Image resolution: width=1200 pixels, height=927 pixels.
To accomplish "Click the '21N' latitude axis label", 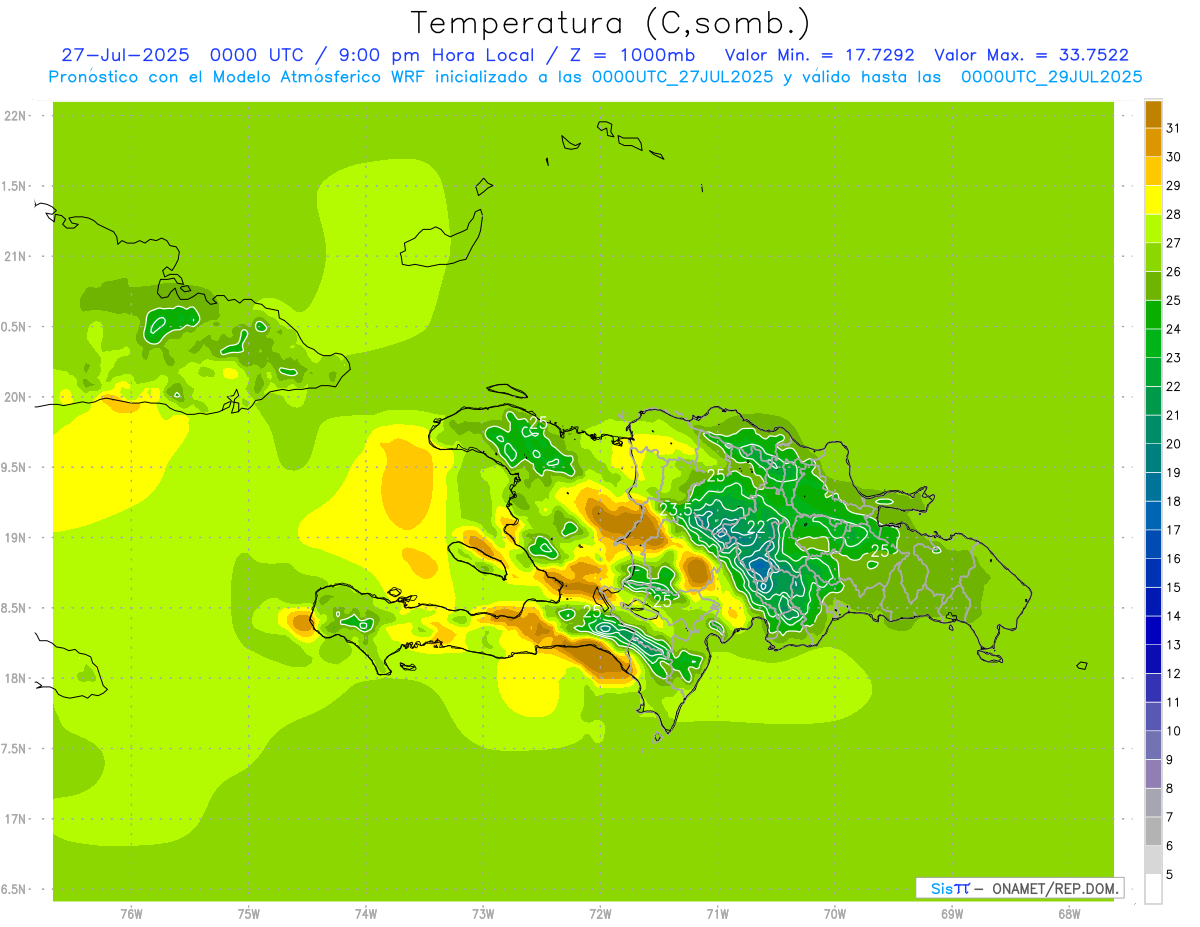I will pos(16,256).
